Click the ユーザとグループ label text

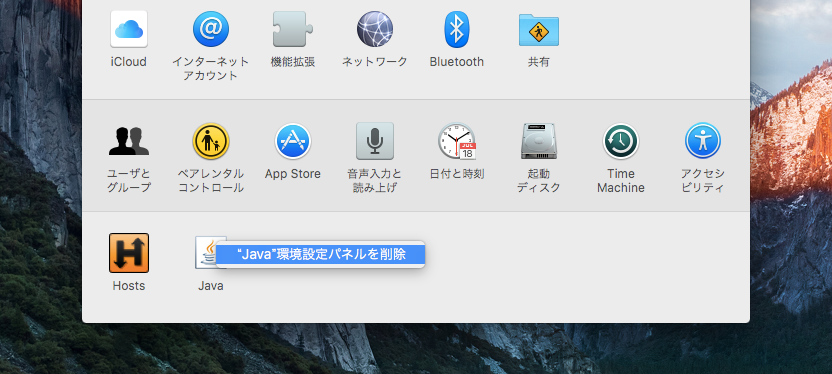pyautogui.click(x=129, y=181)
